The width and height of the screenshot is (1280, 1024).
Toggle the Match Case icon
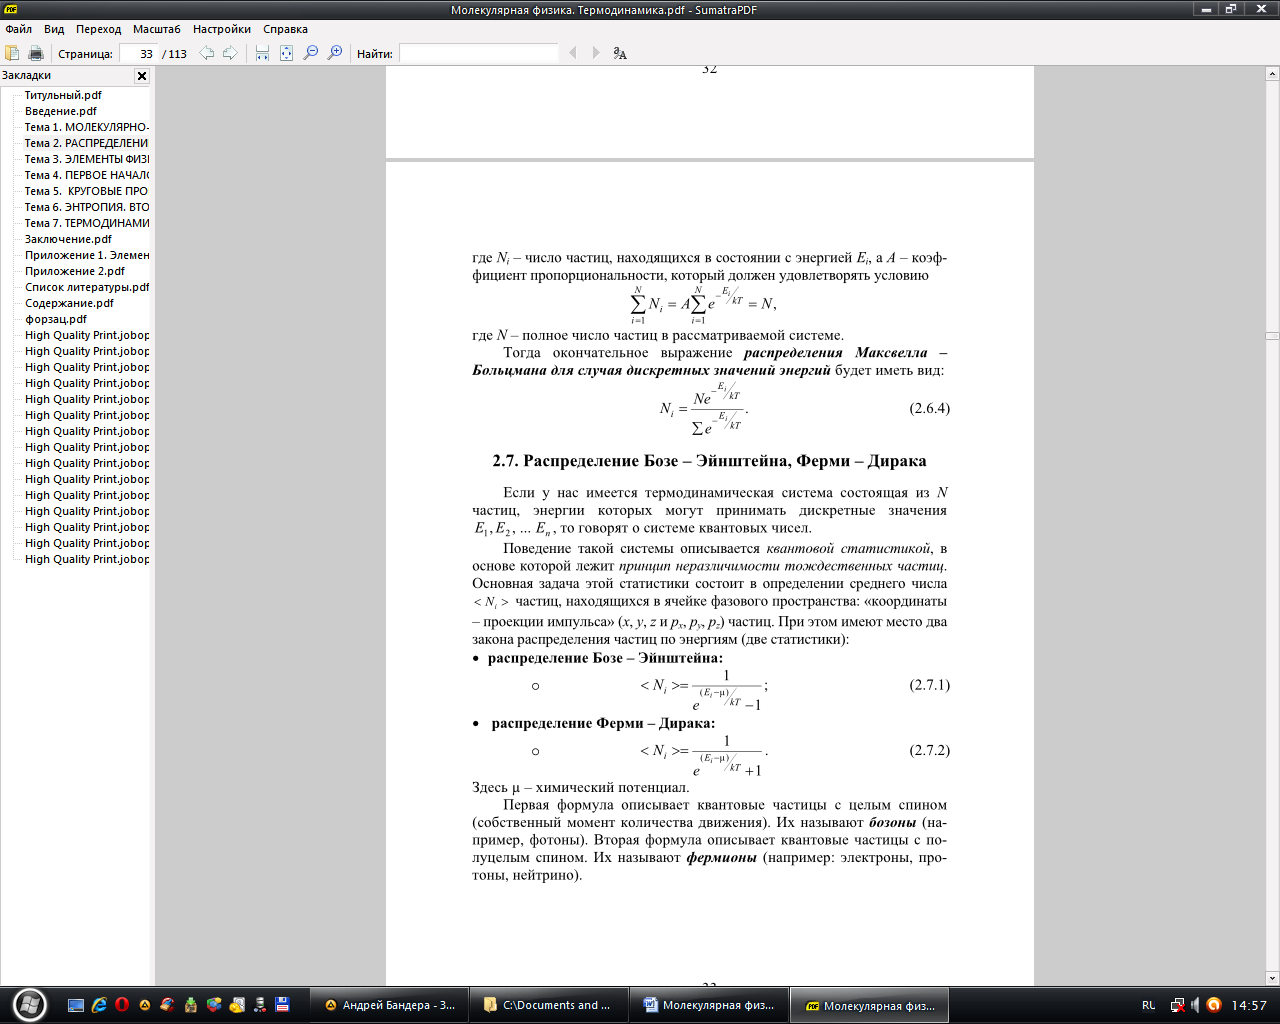point(620,53)
